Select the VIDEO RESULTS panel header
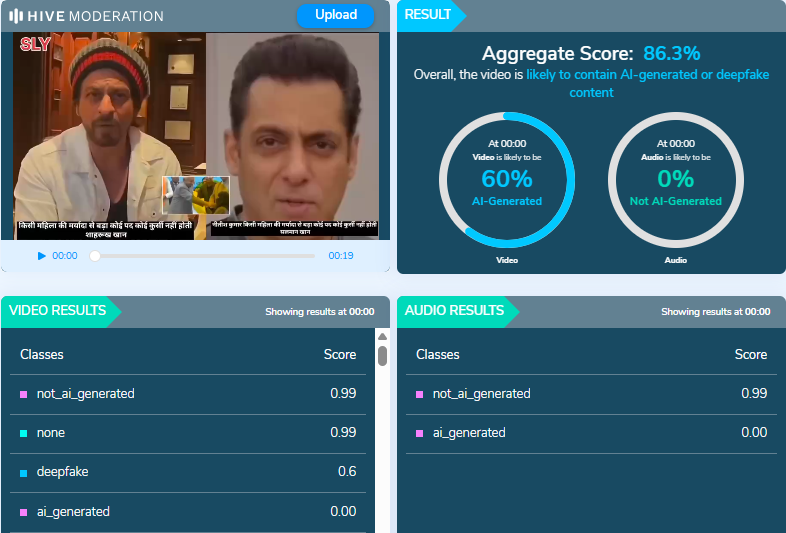 (58, 311)
